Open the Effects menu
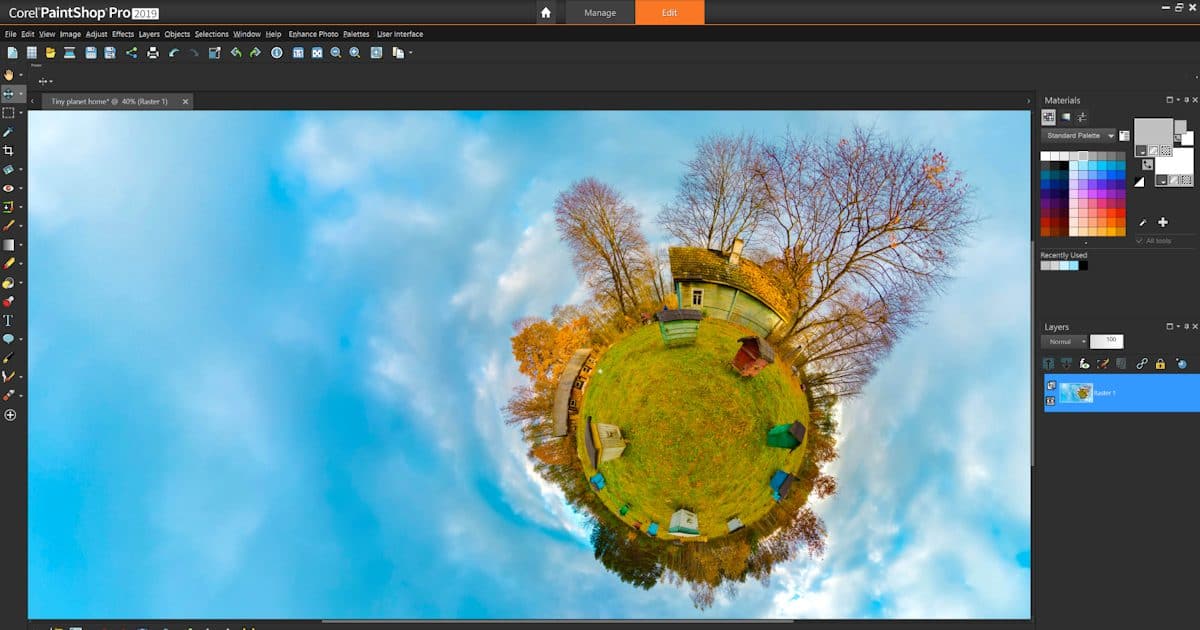Screen dimensions: 1200x630 121,33
